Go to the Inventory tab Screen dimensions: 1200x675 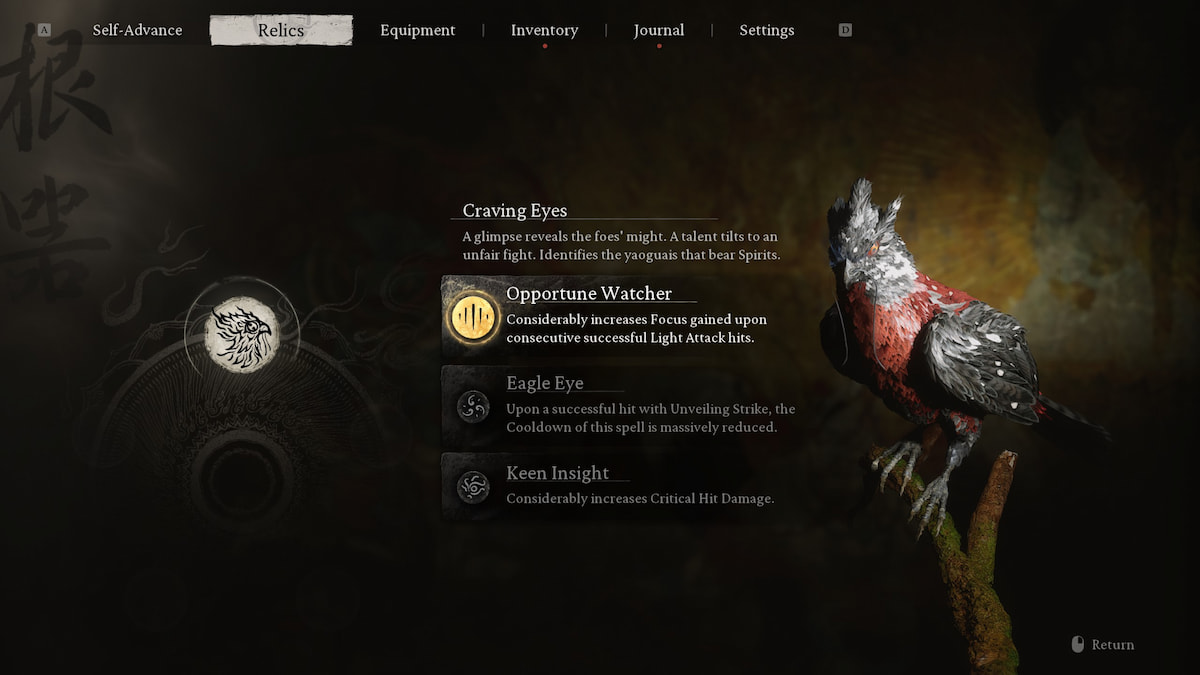544,30
